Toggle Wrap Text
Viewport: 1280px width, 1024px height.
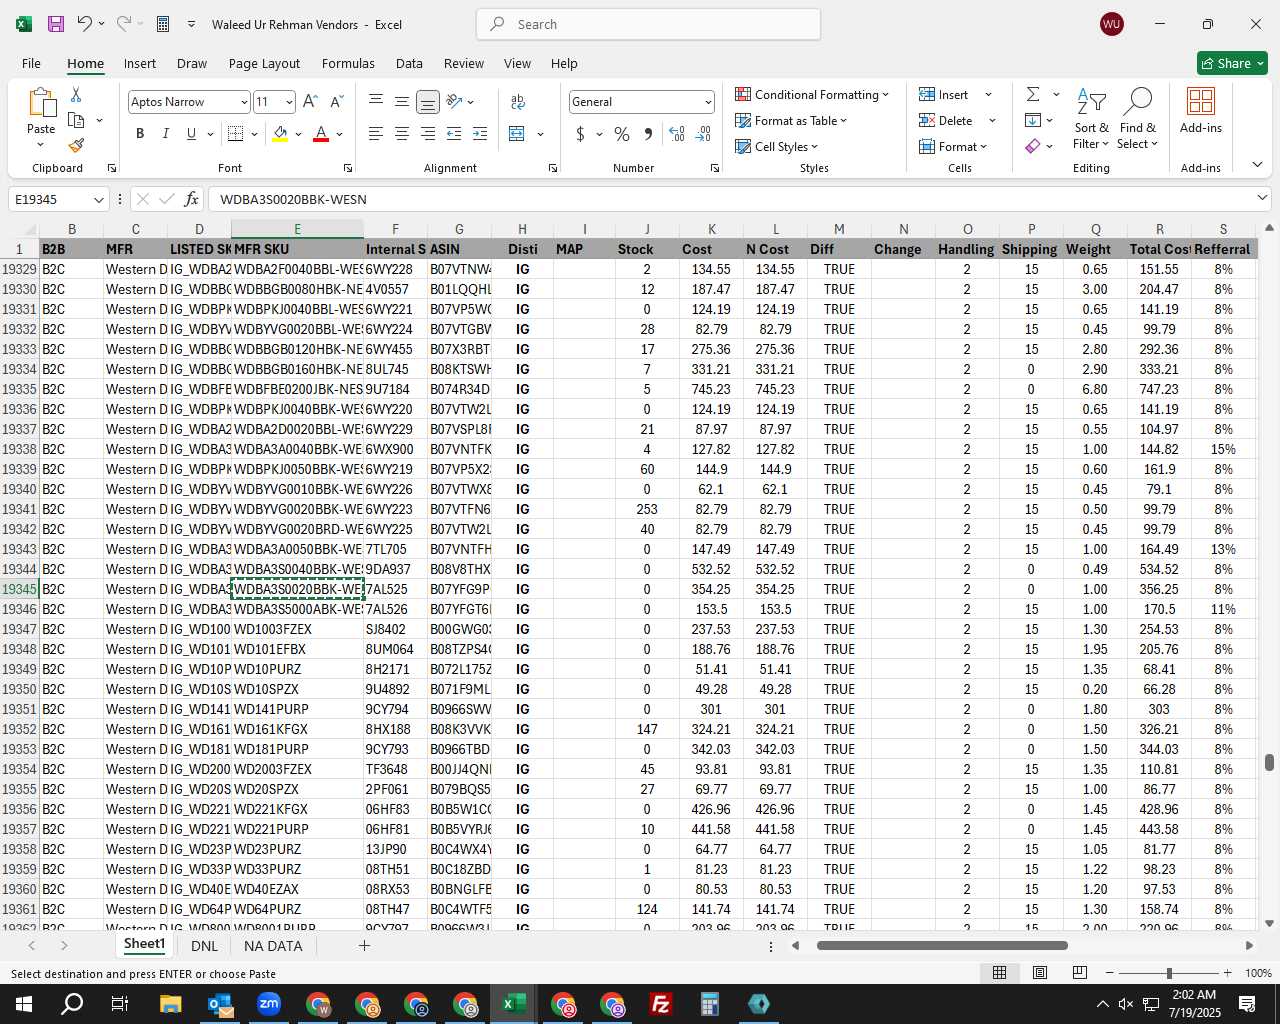point(518,102)
